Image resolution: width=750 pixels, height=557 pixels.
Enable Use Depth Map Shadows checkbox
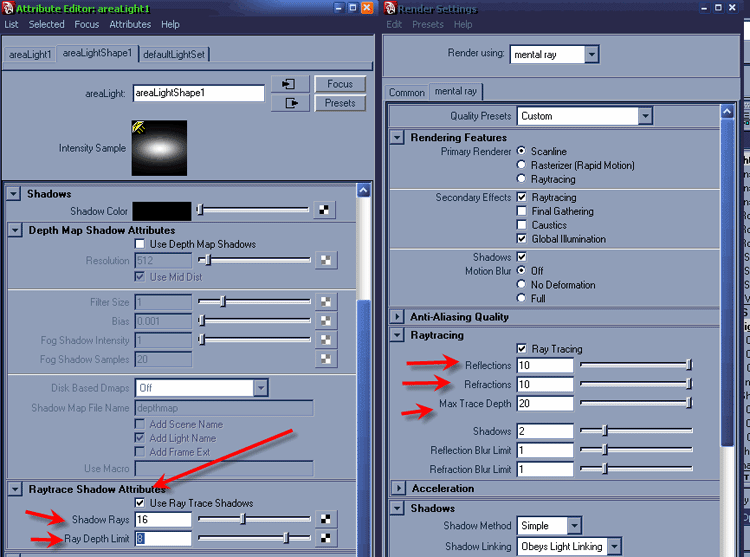pyautogui.click(x=140, y=244)
